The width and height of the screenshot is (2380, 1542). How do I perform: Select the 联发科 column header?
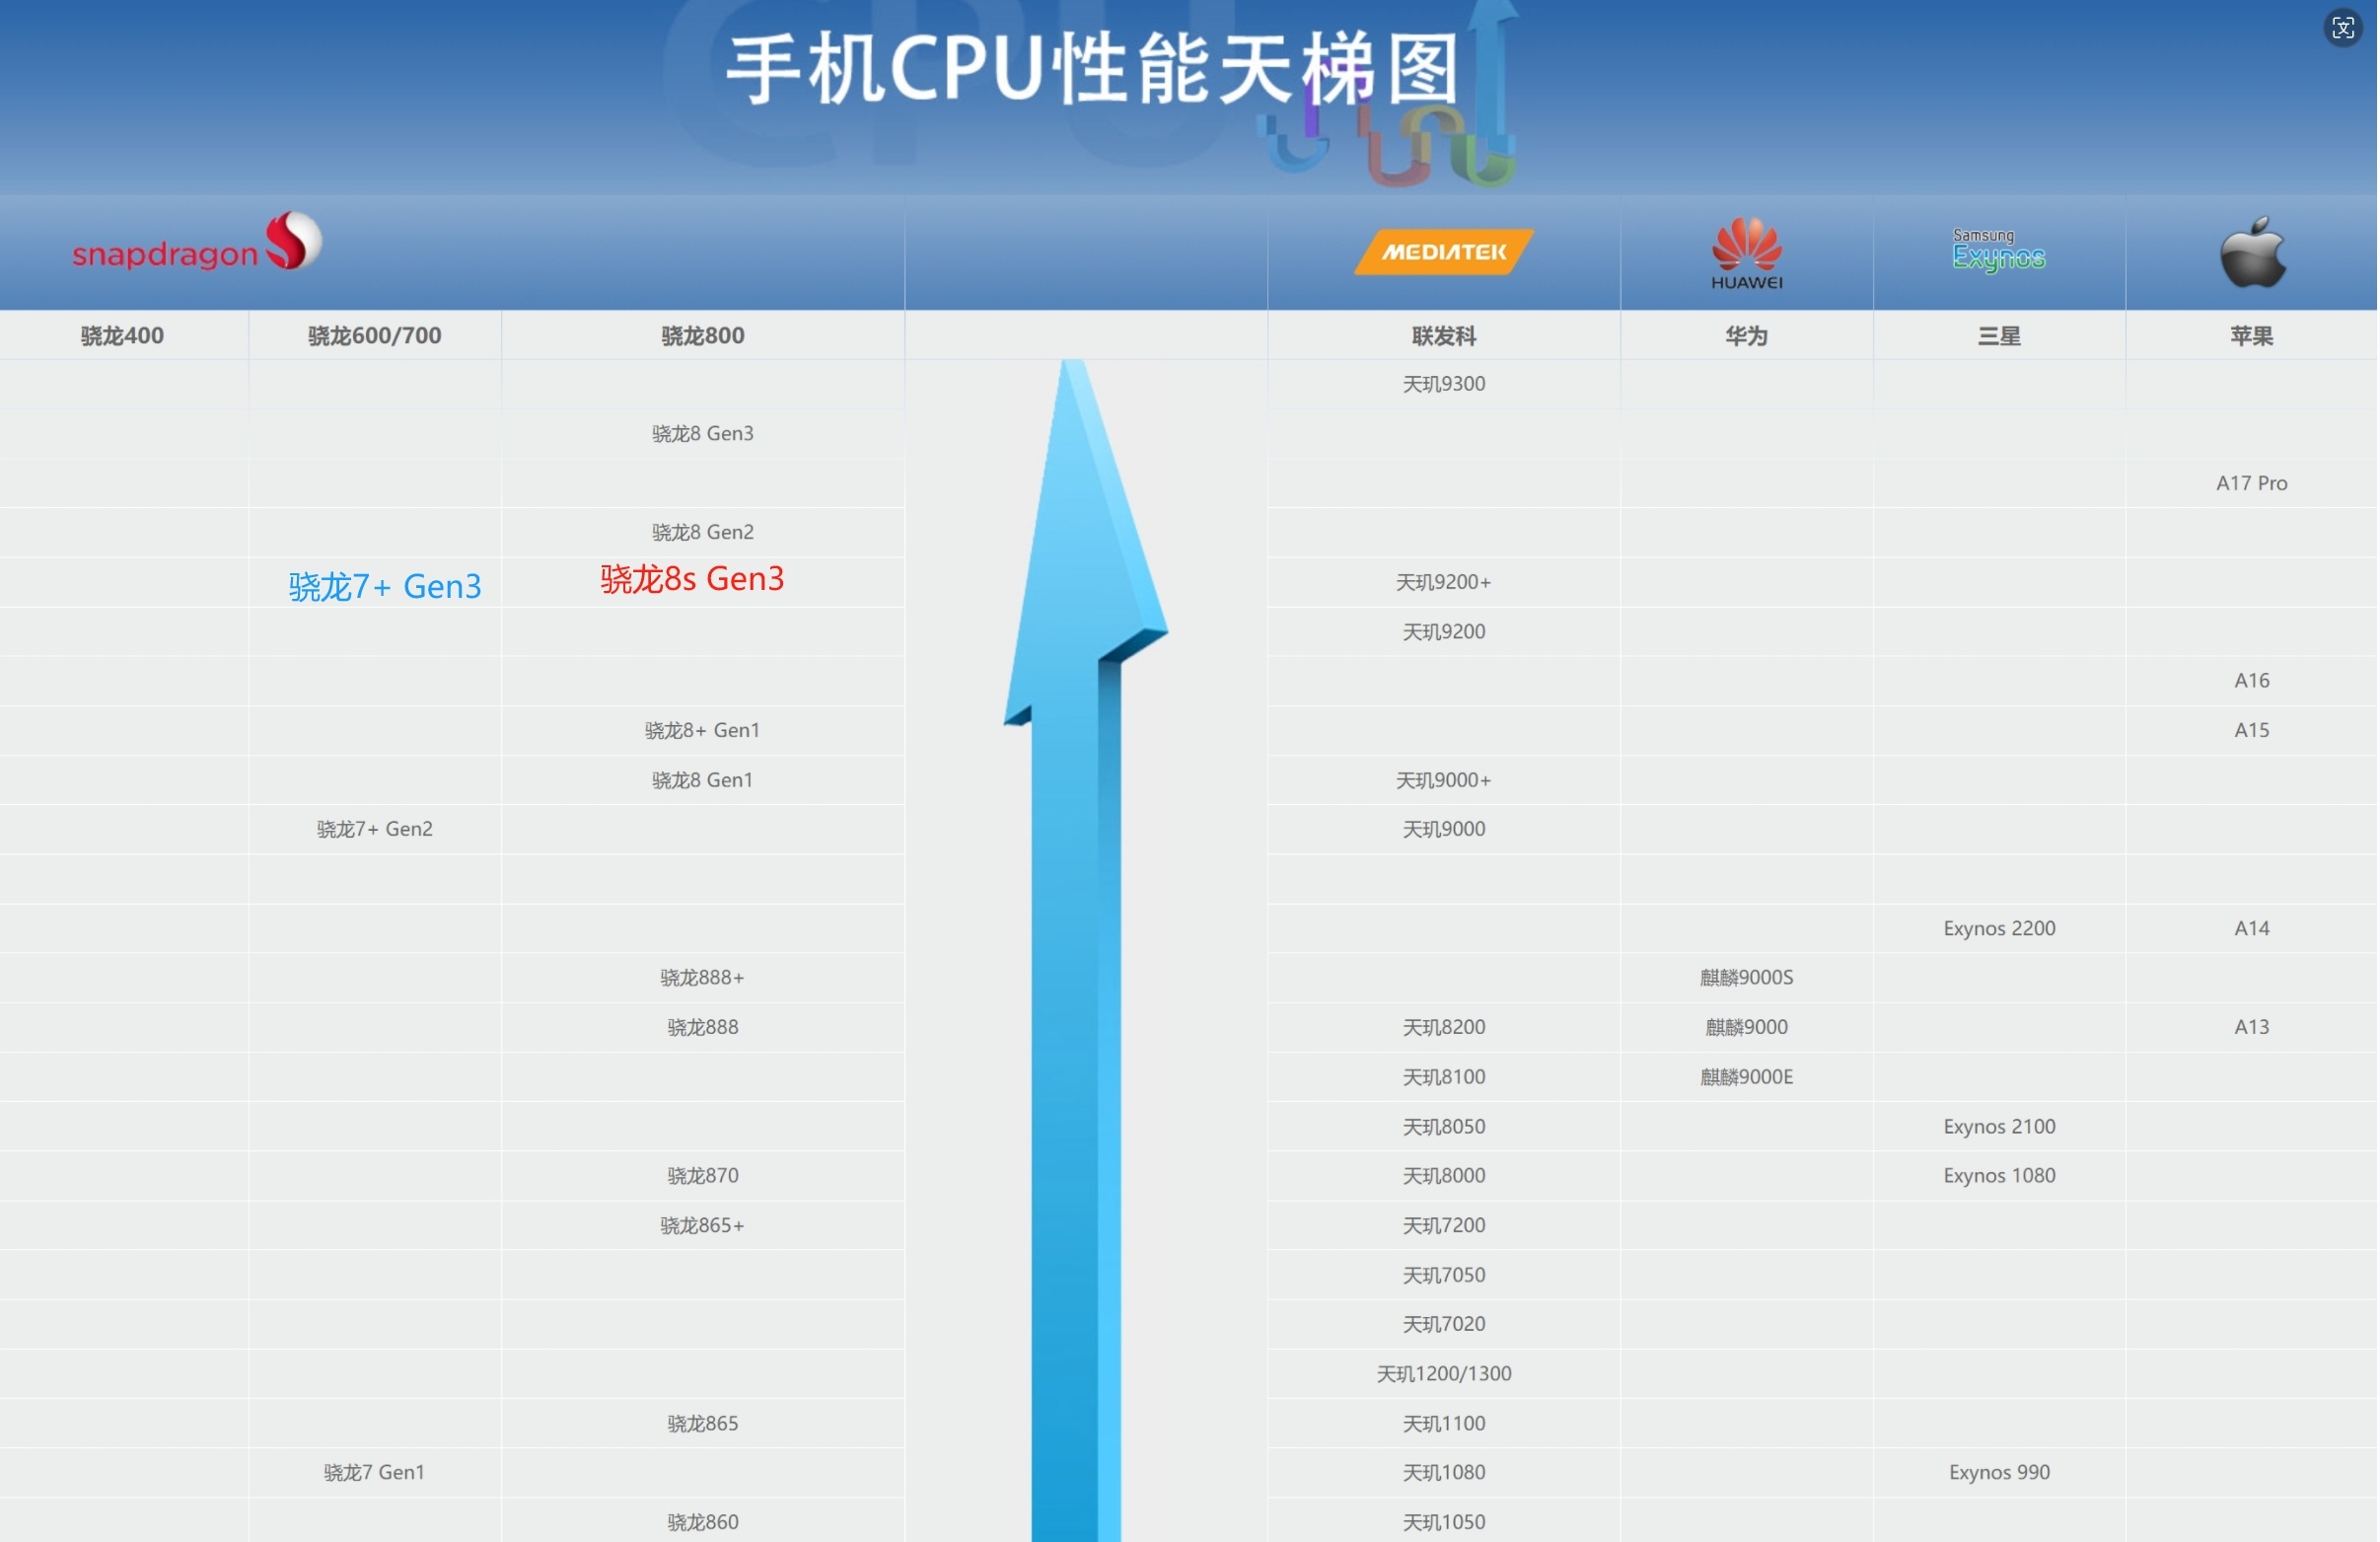coord(1443,336)
